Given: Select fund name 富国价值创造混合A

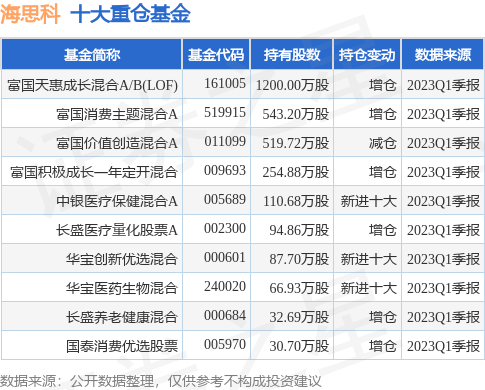Looking at the screenshot, I should point(117,143).
